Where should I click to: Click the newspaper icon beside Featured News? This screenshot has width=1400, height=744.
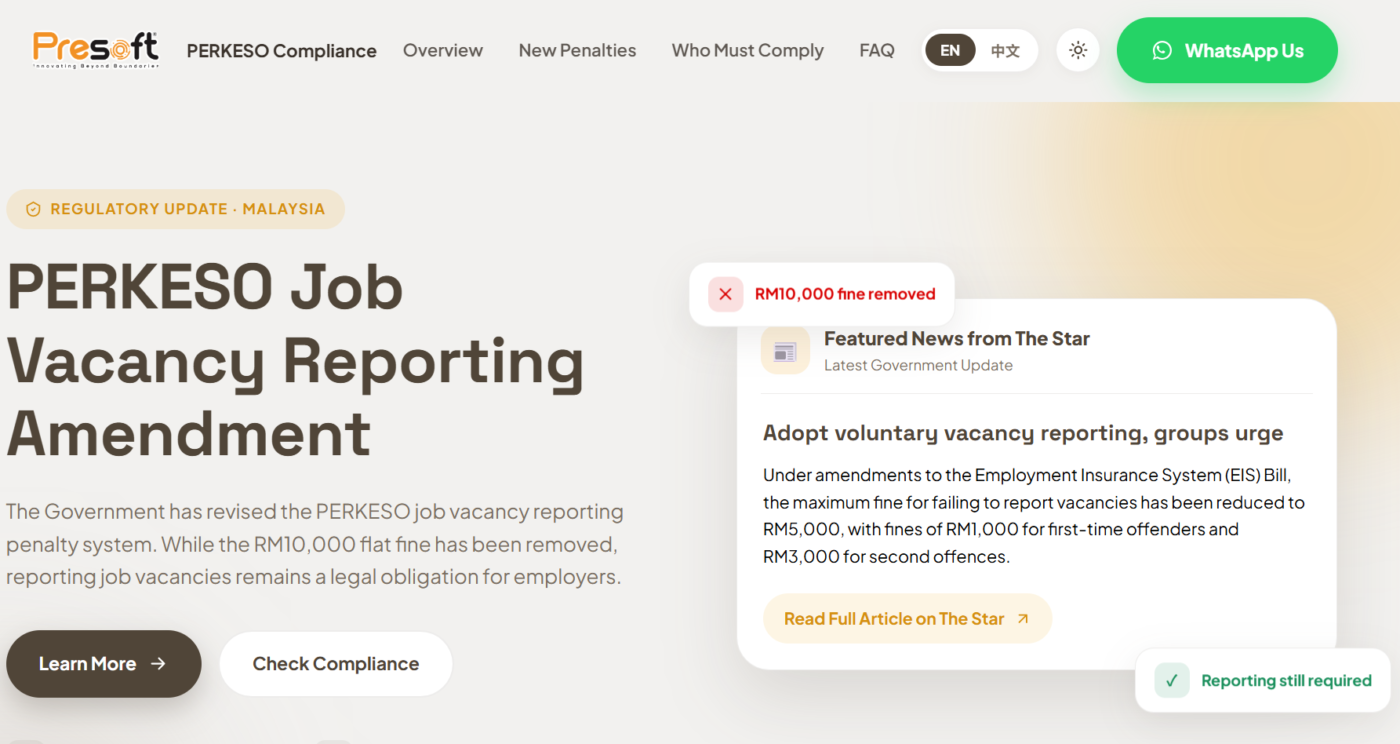[785, 351]
